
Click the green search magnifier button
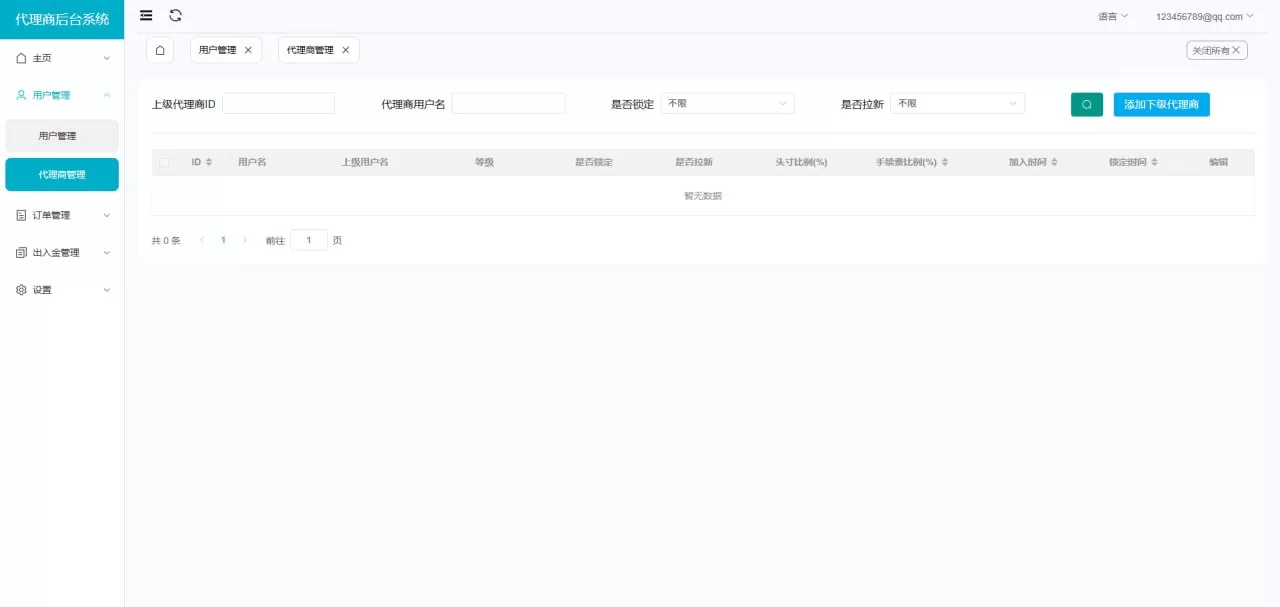coord(1086,103)
